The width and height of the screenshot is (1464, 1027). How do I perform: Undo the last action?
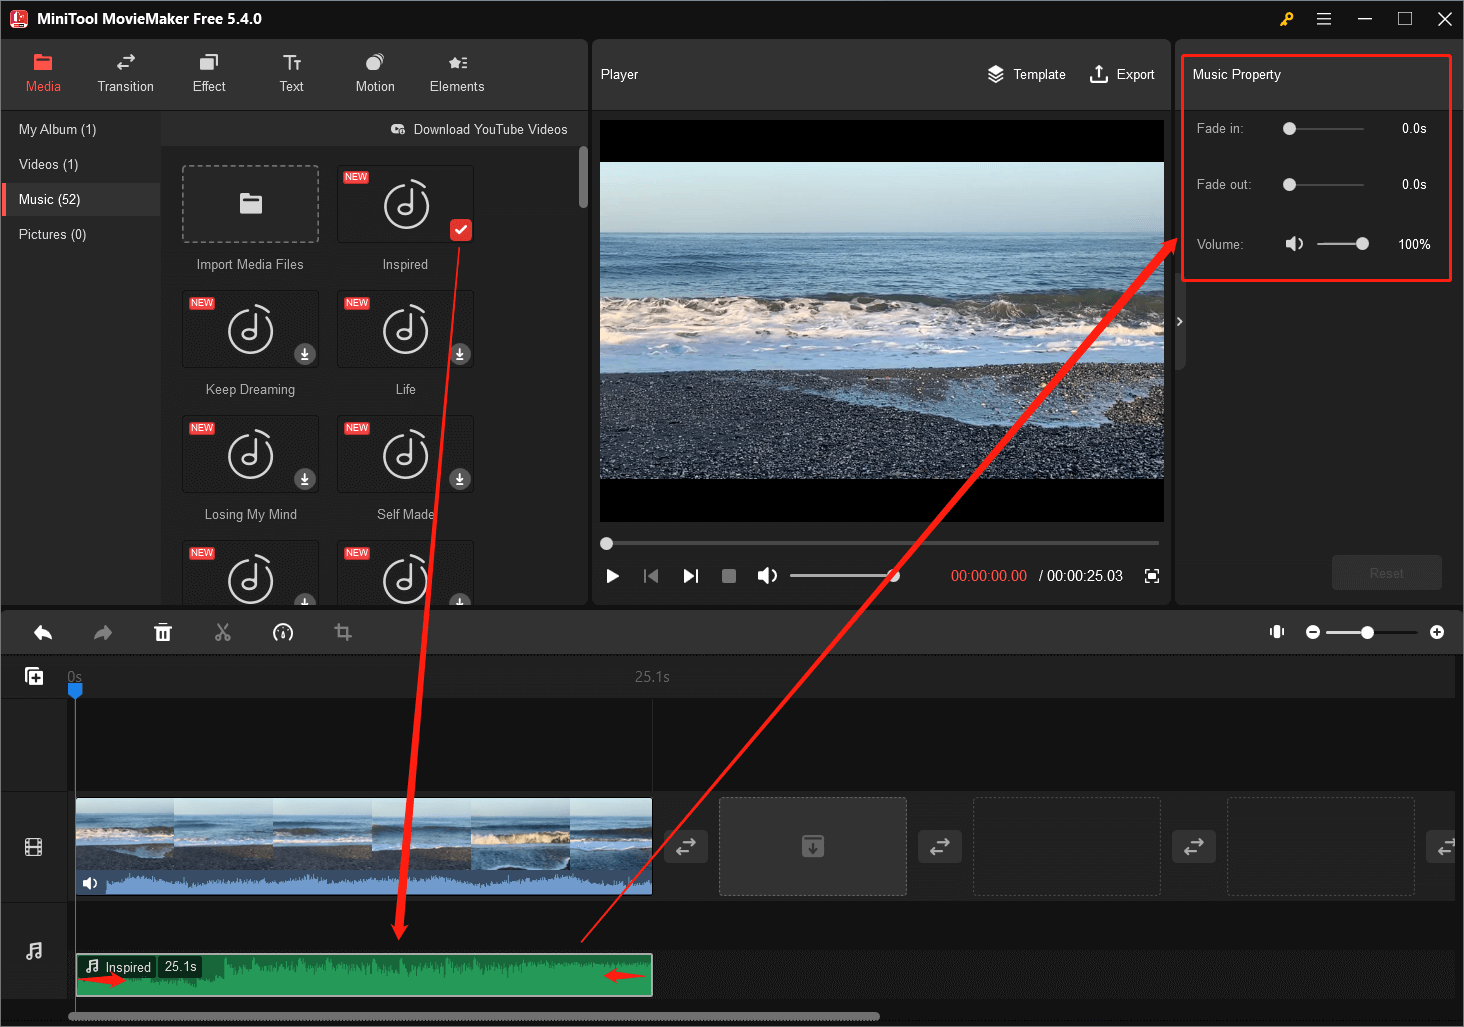pyautogui.click(x=43, y=632)
